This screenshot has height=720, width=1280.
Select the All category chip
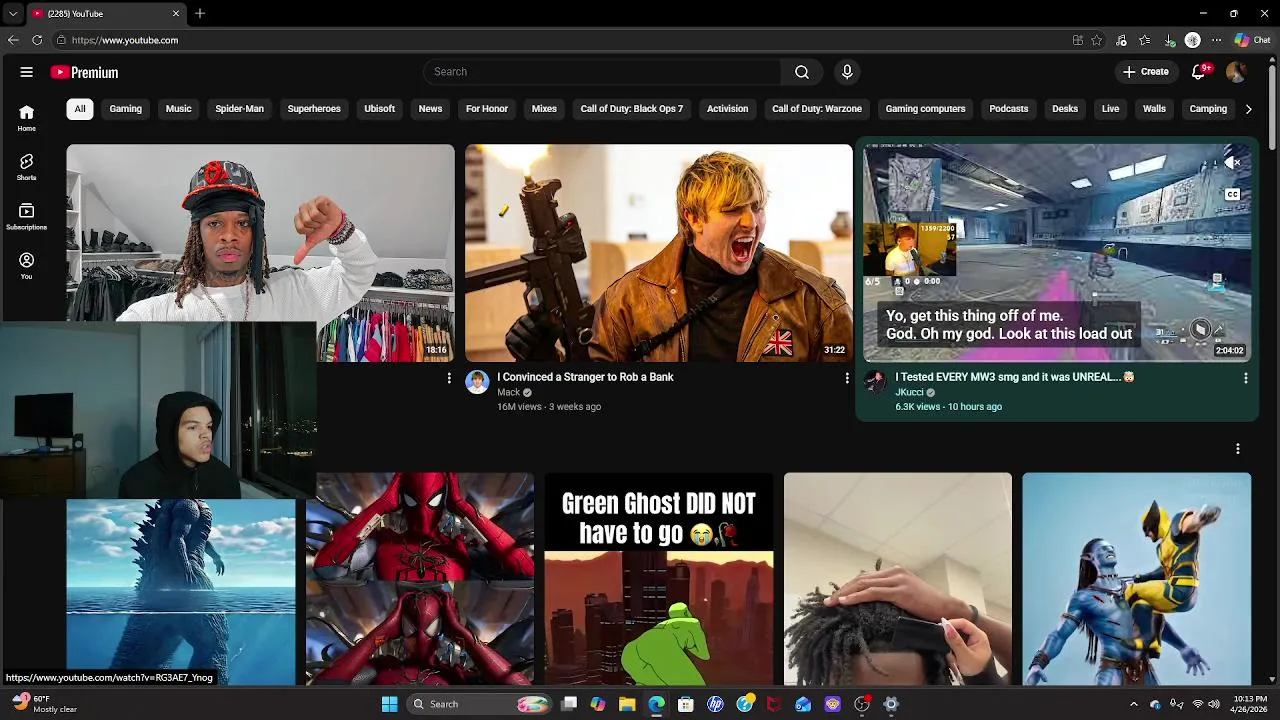[80, 109]
